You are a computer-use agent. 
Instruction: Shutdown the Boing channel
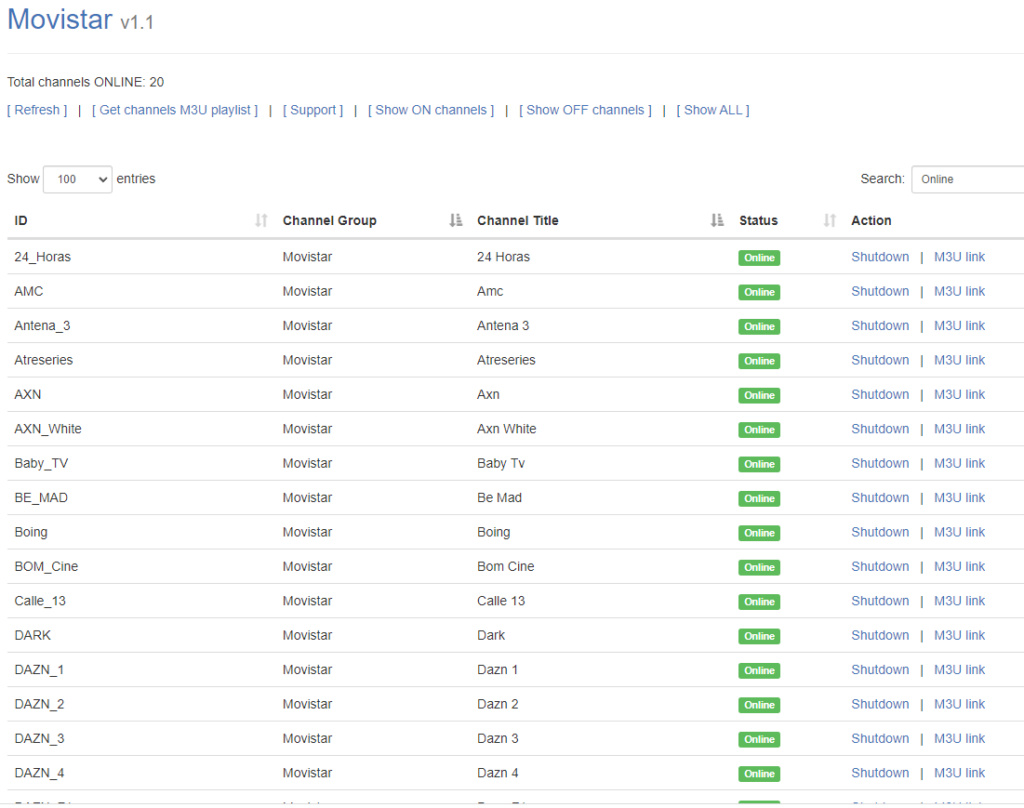click(880, 532)
